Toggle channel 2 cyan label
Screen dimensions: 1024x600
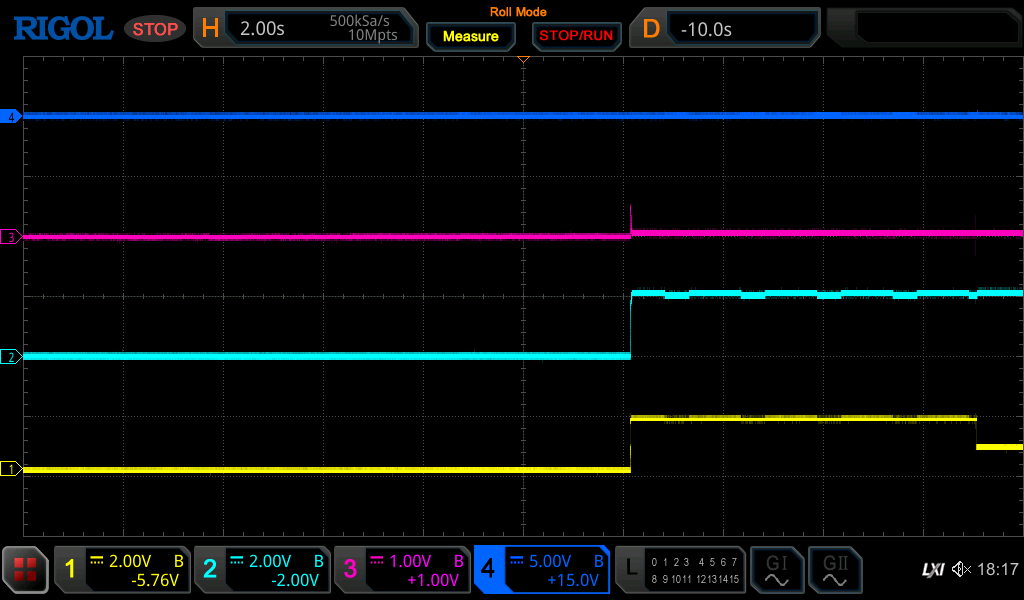tap(210, 569)
